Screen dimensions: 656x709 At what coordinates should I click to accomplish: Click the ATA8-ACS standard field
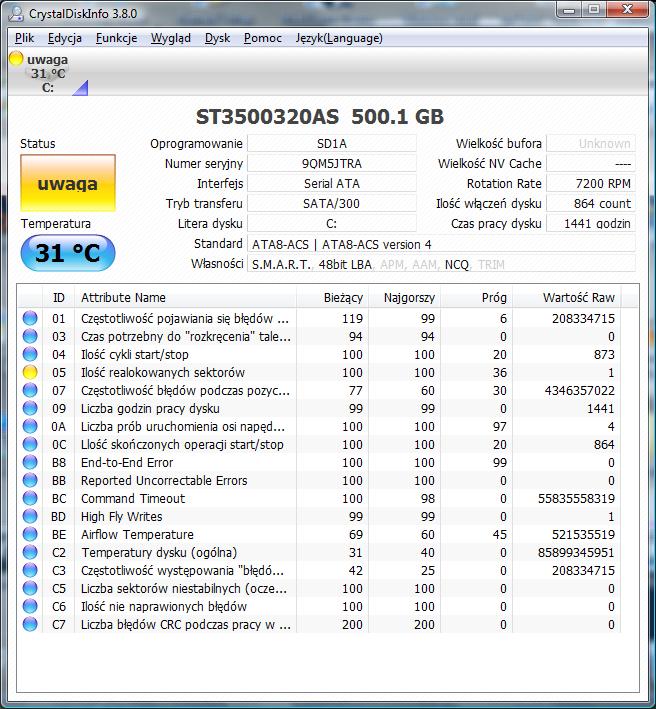[441, 245]
